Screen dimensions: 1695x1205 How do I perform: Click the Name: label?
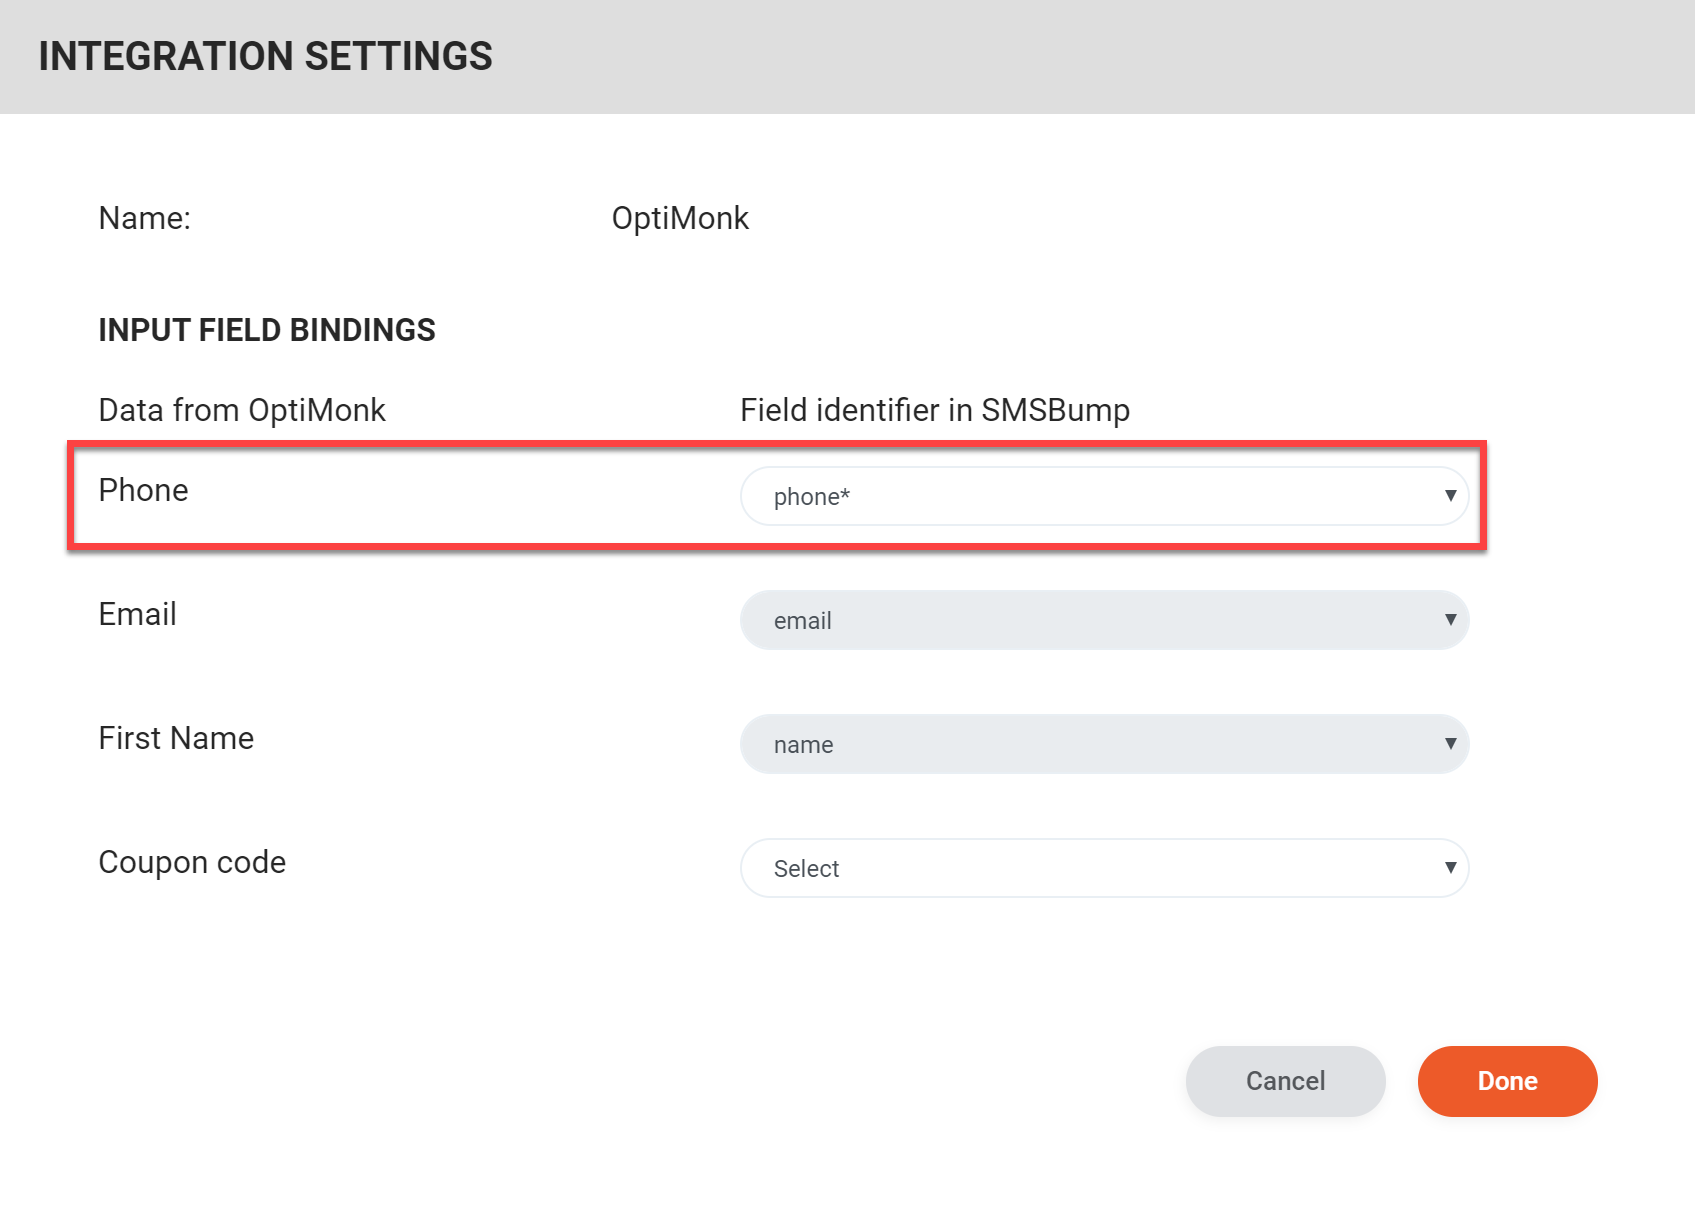[x=144, y=218]
